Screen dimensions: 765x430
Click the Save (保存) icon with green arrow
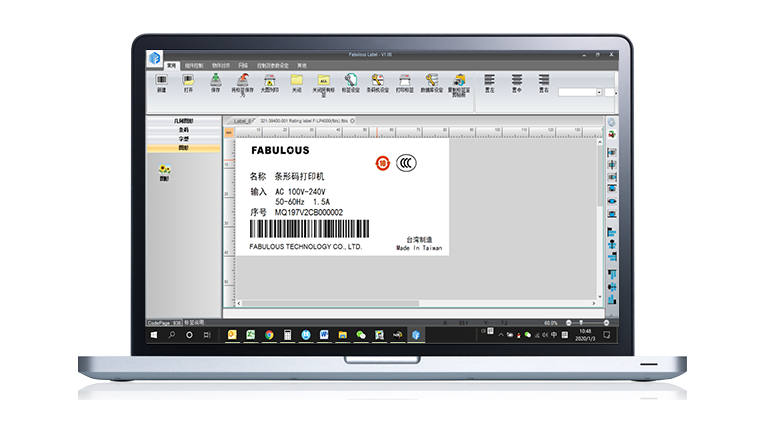[x=215, y=80]
